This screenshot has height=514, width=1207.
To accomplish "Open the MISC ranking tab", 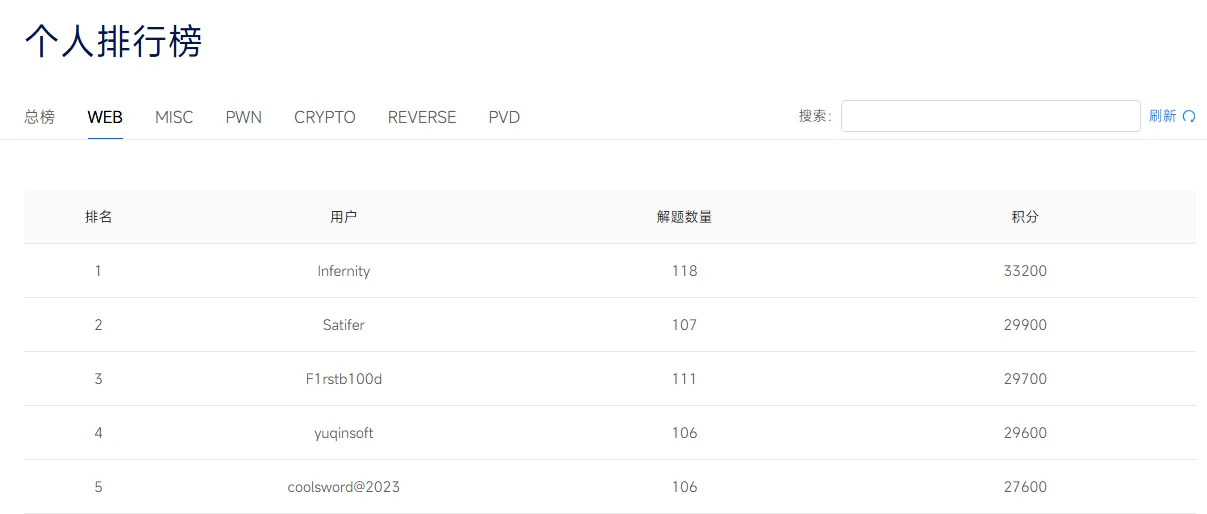I will click(174, 117).
